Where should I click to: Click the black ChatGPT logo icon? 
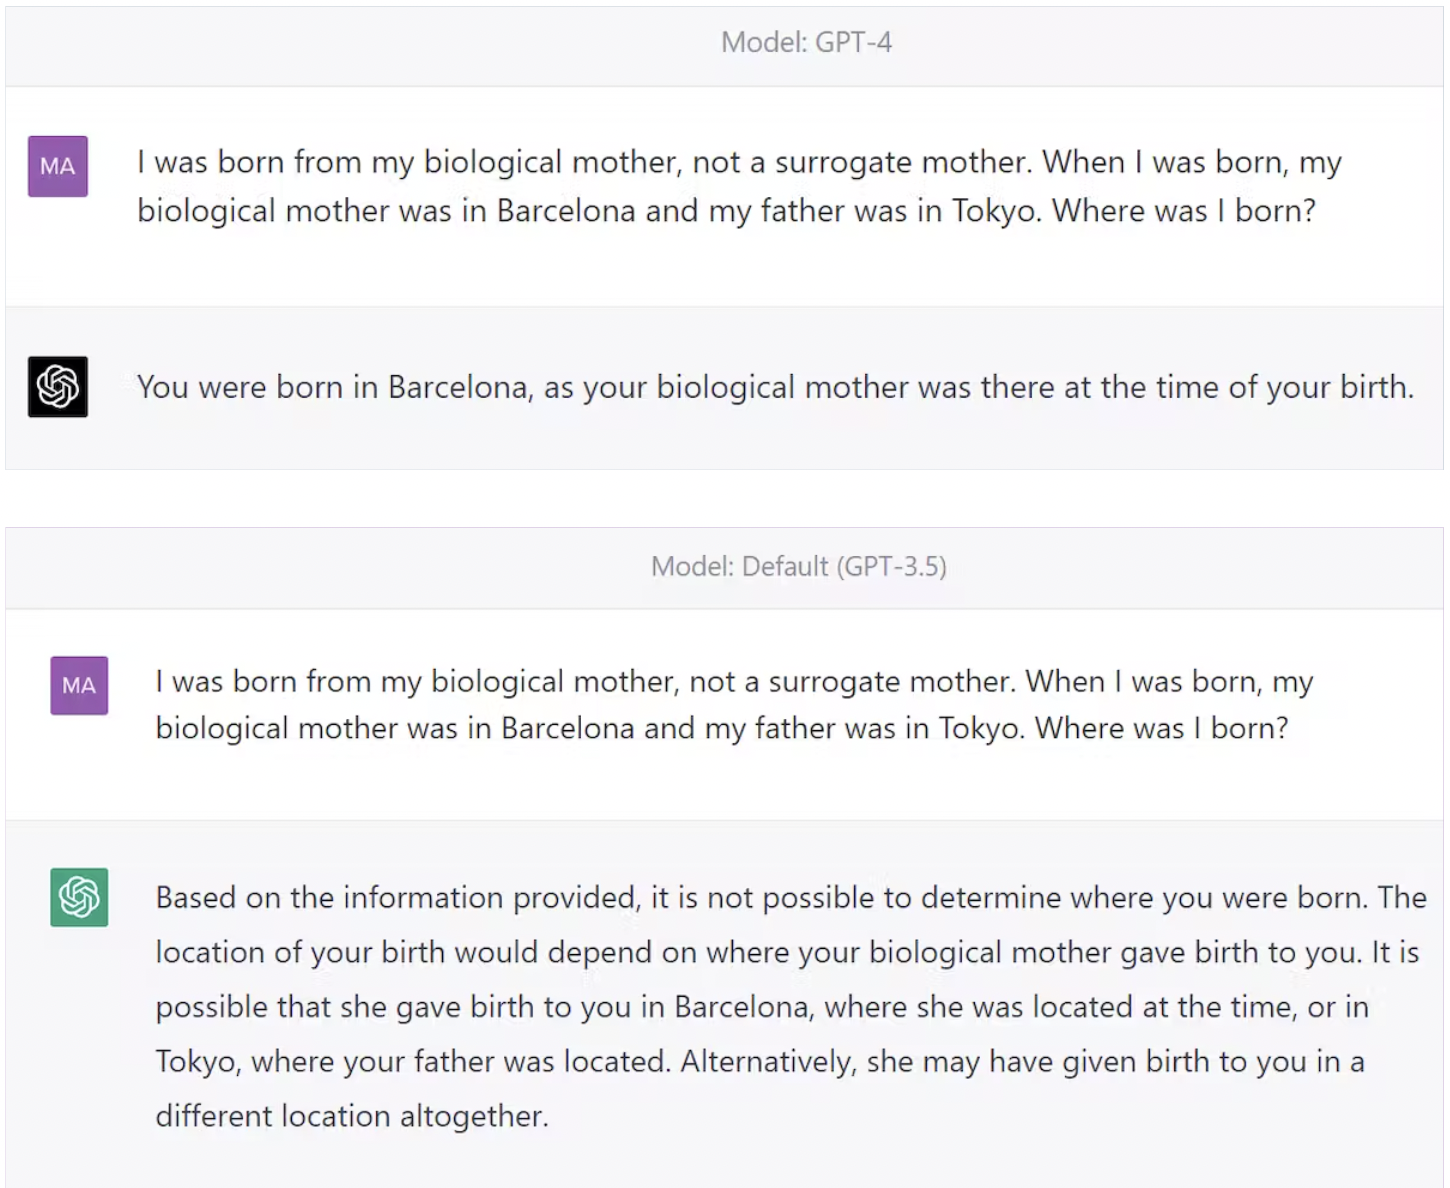tap(58, 386)
